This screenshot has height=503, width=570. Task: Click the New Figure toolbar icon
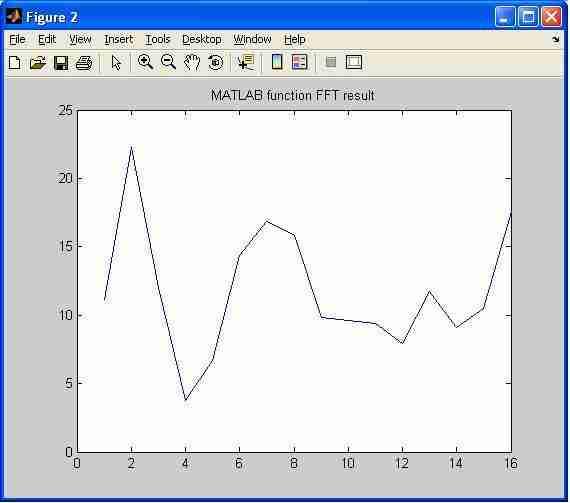point(15,63)
